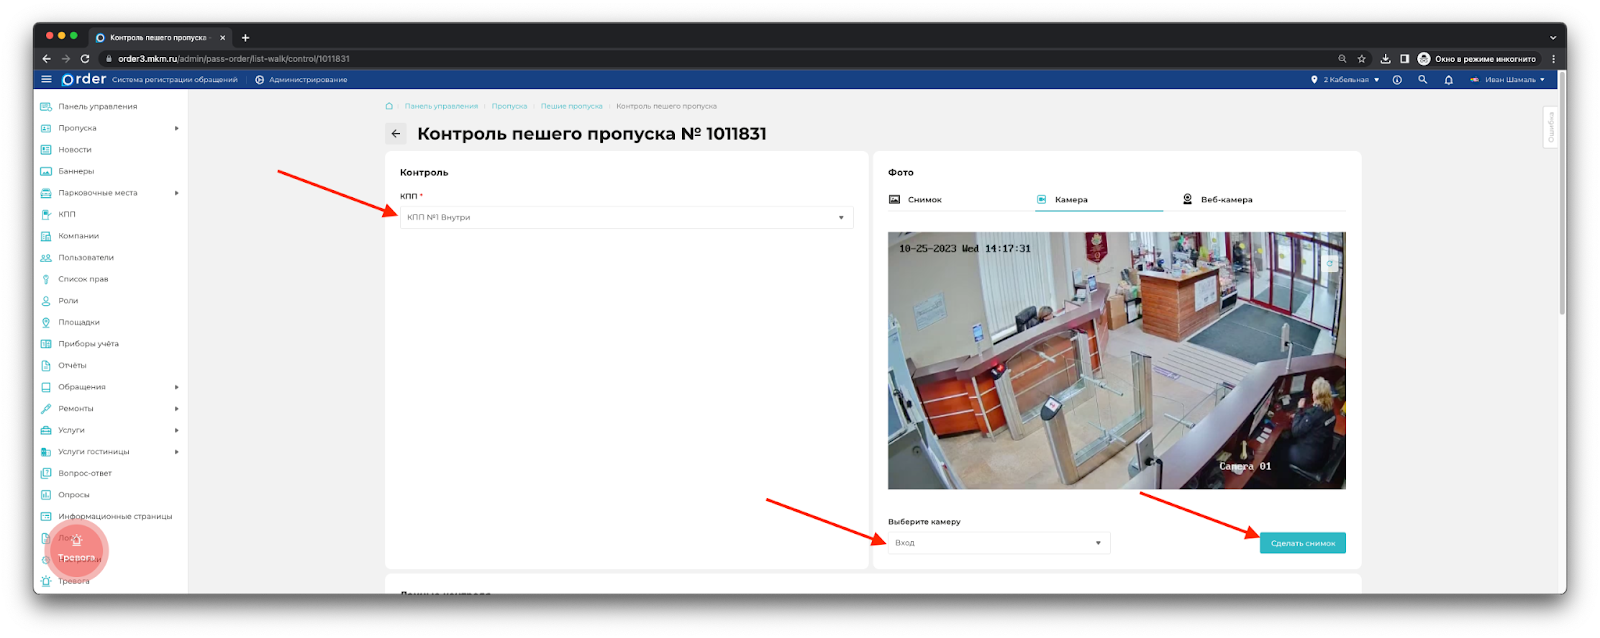1600x638 pixels.
Task: Open notifications via the bell icon
Action: pyautogui.click(x=1448, y=80)
